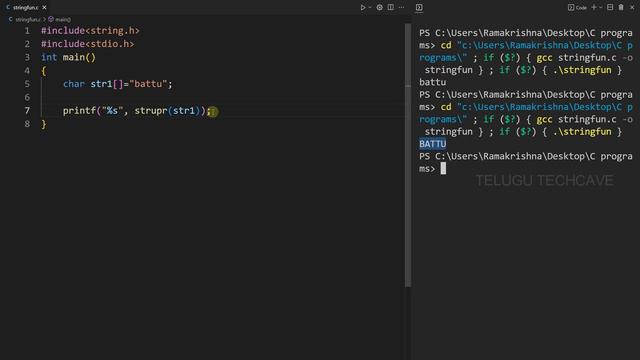Focus the terminal prompt cursor
Image resolution: width=640 pixels, height=360 pixels.
tap(443, 168)
